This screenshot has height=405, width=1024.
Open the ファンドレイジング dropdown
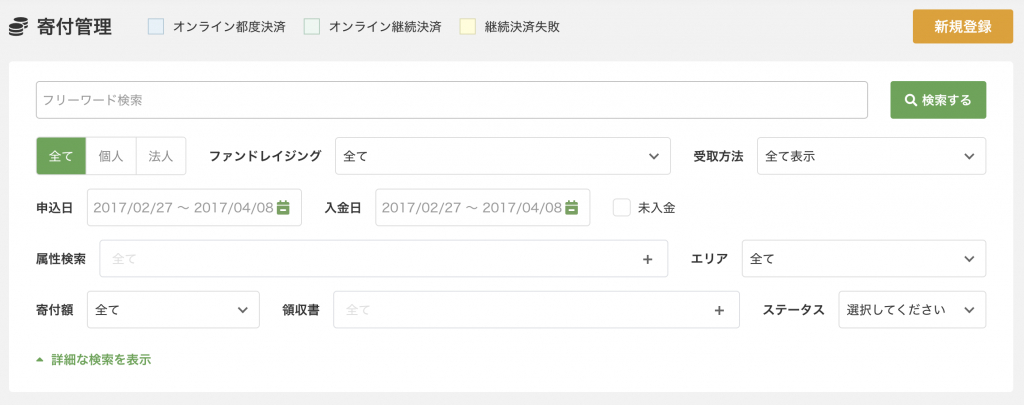[x=503, y=156]
